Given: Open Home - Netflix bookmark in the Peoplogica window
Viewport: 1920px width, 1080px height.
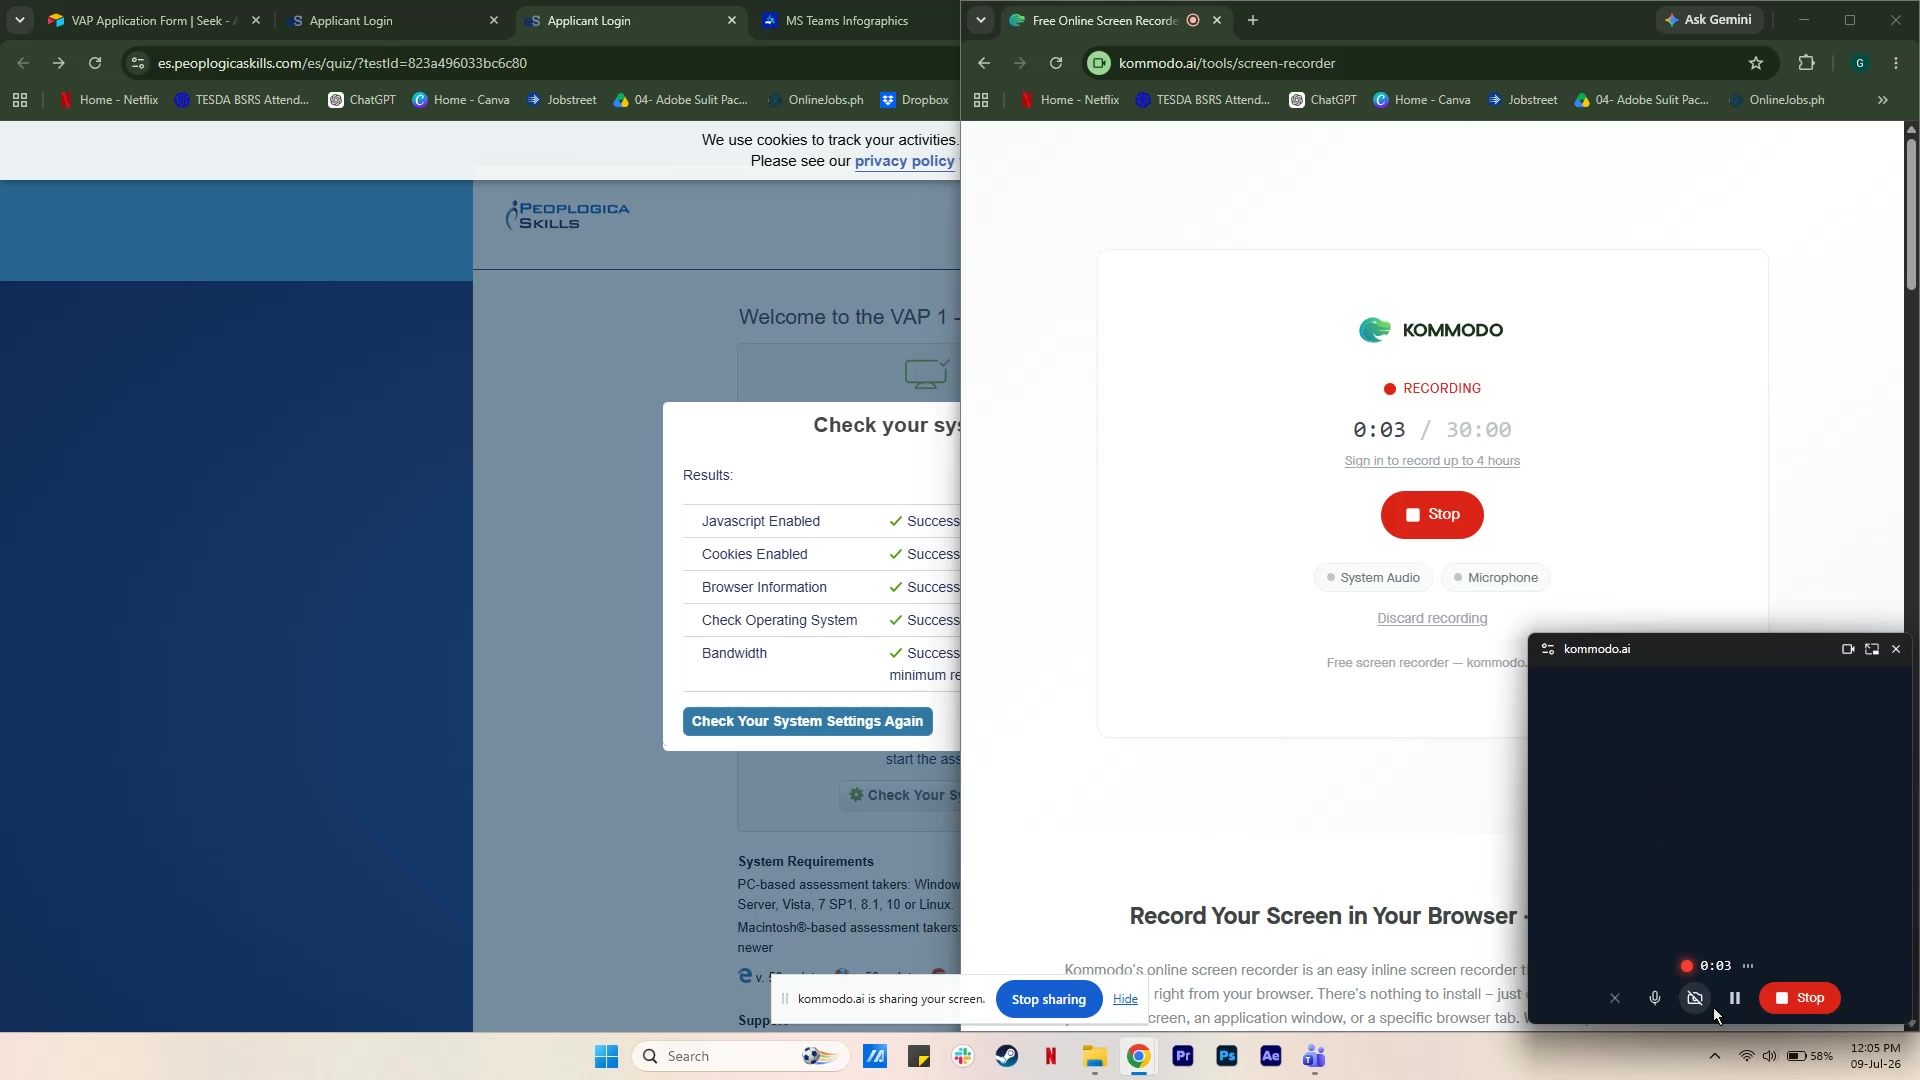Looking at the screenshot, I should coord(108,100).
